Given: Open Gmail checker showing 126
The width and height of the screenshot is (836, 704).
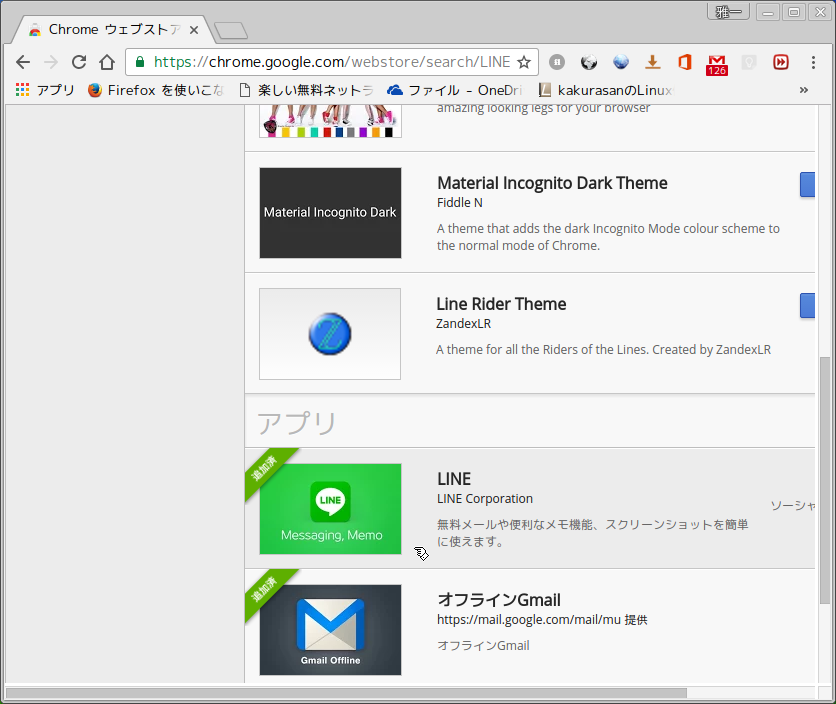Looking at the screenshot, I should (717, 65).
